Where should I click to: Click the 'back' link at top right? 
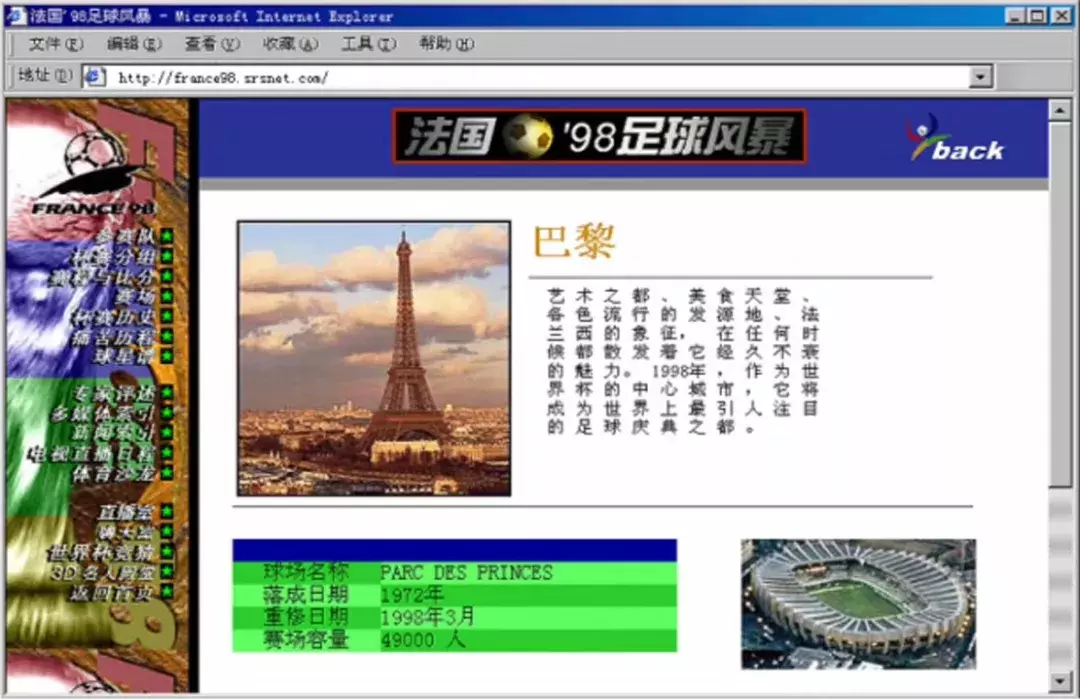click(x=965, y=149)
